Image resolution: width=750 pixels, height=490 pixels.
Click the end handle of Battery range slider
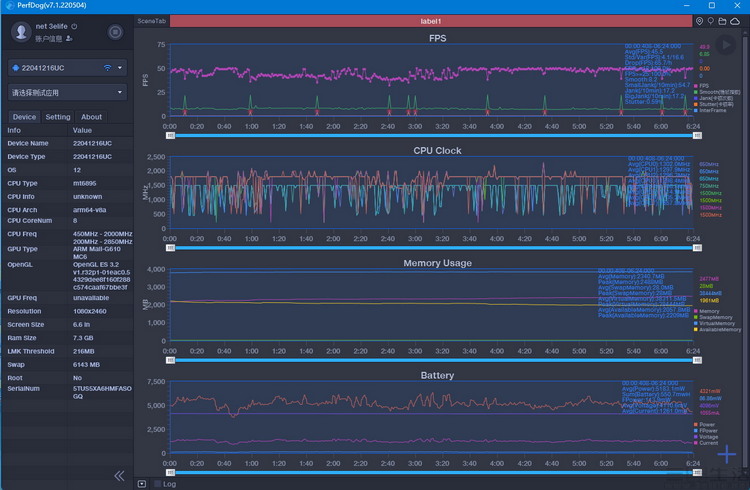point(697,473)
